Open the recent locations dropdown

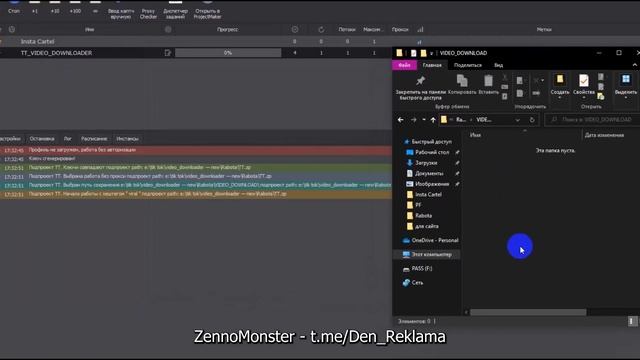point(424,120)
